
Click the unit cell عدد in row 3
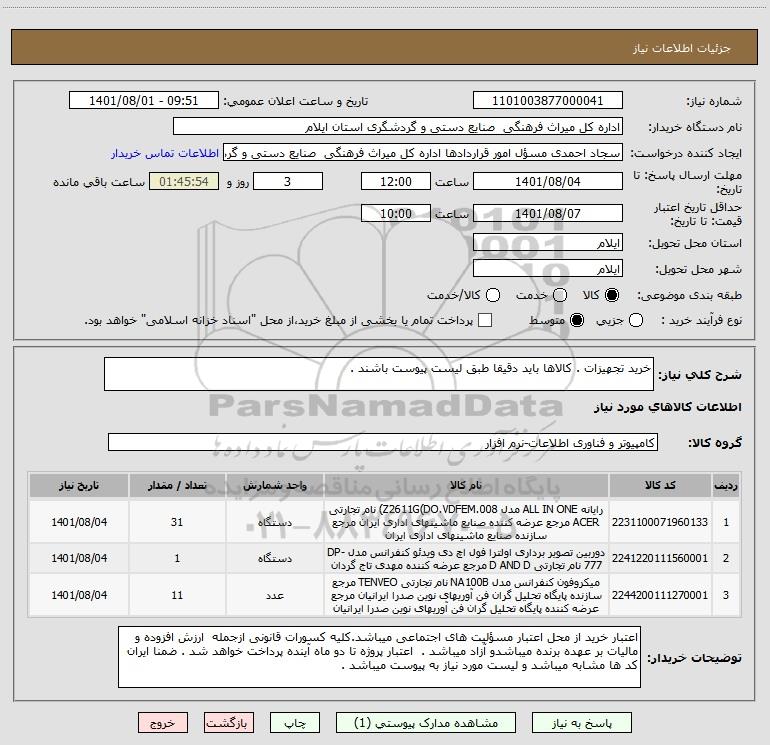(275, 595)
